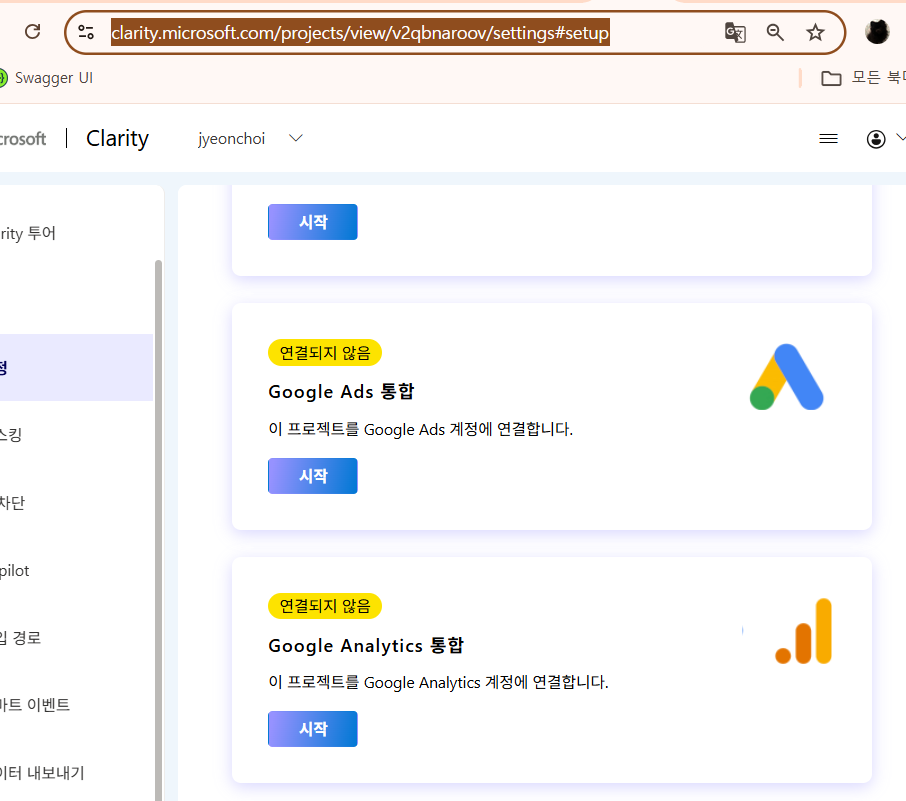906x801 pixels.
Task: Open the all bookmarks folder
Action: coord(863,77)
